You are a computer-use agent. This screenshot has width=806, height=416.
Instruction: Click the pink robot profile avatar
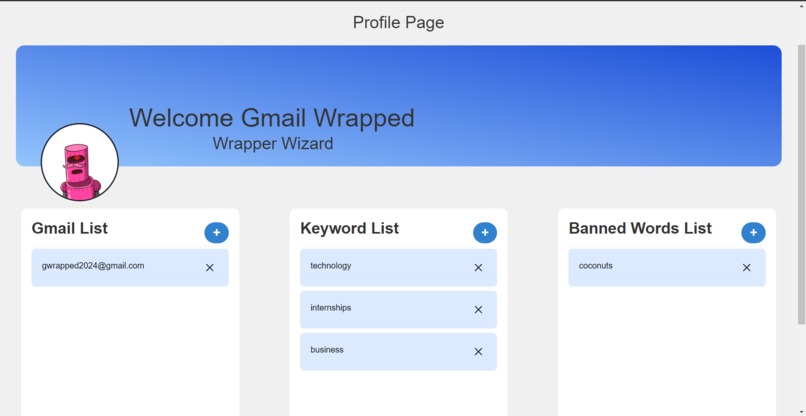click(80, 162)
